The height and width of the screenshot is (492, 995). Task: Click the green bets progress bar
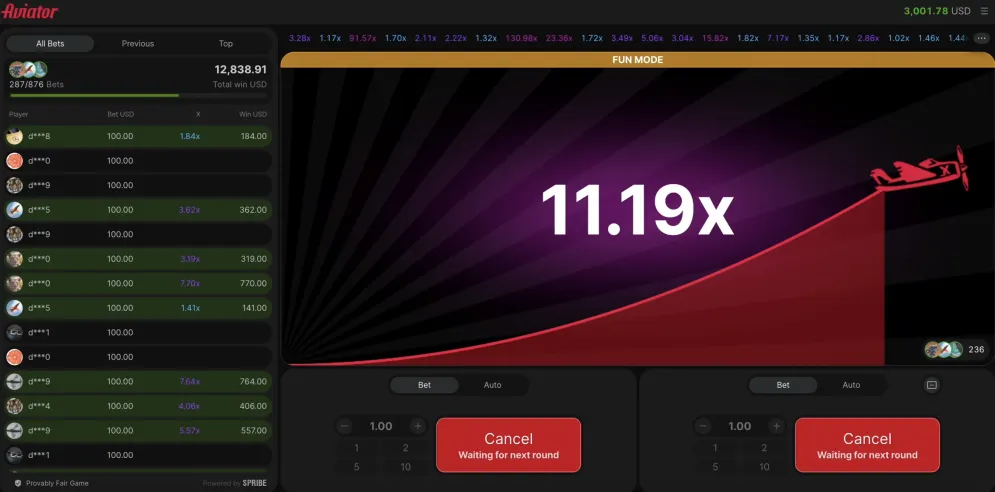coord(95,95)
